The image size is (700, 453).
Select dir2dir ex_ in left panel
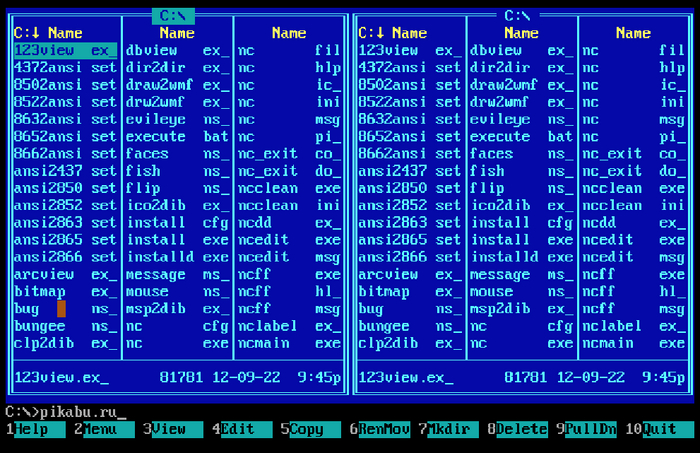[177, 68]
